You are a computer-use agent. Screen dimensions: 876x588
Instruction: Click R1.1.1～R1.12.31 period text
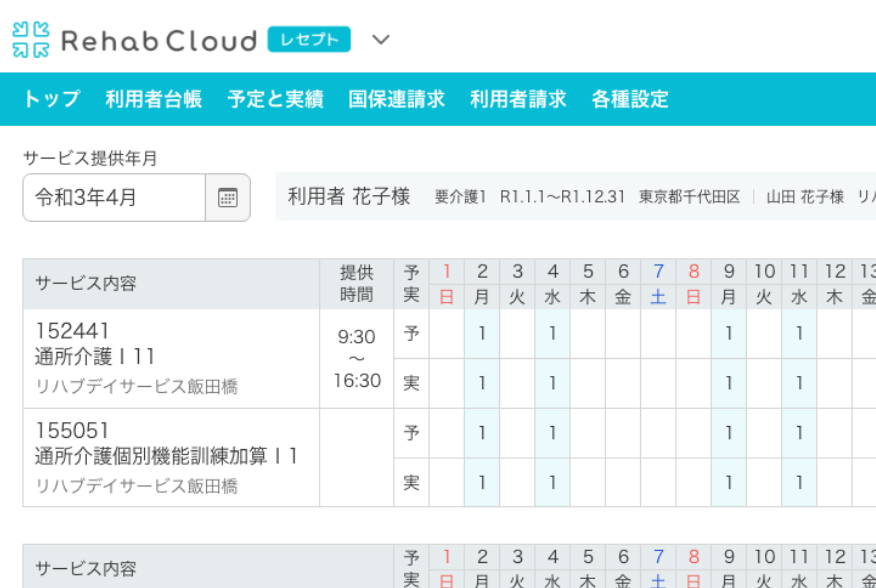pyautogui.click(x=562, y=197)
